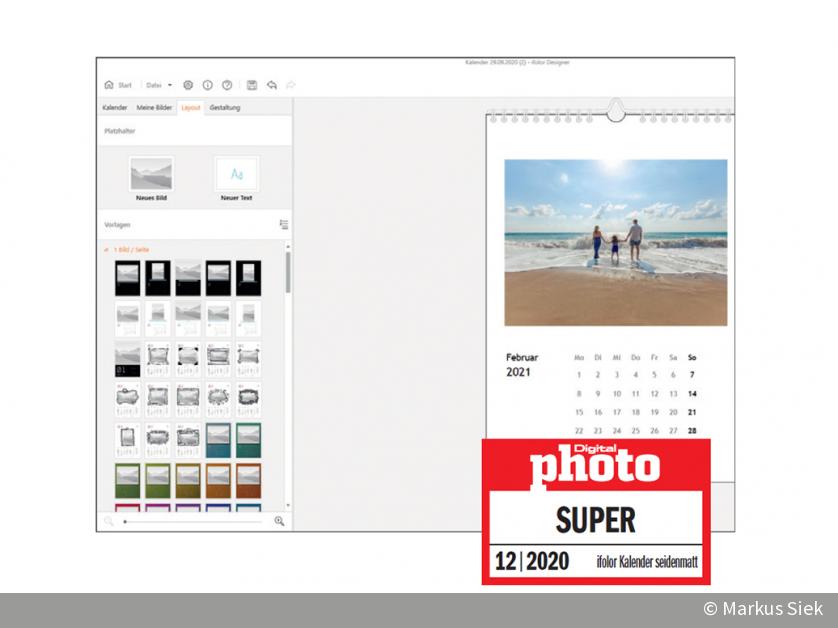
Task: Go to the Start home screen
Action: (x=118, y=85)
